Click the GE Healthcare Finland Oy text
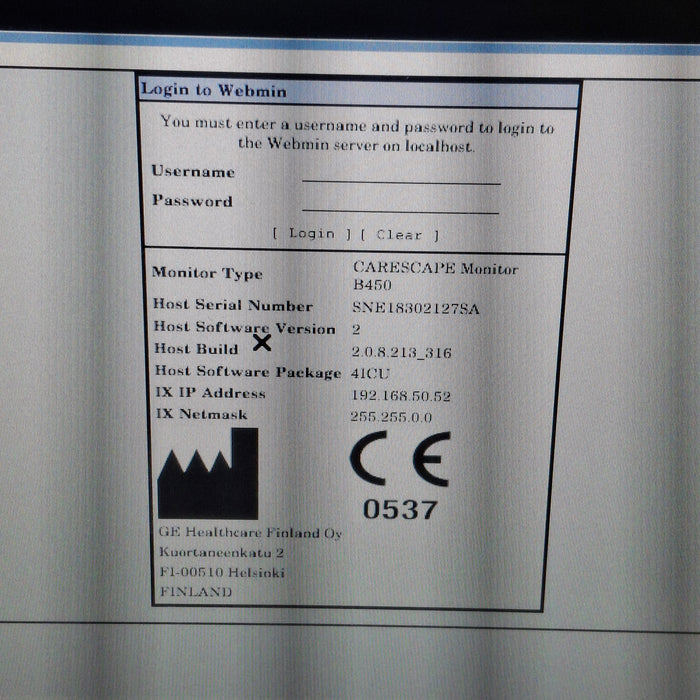Screen dimensions: 700x700 coord(250,533)
